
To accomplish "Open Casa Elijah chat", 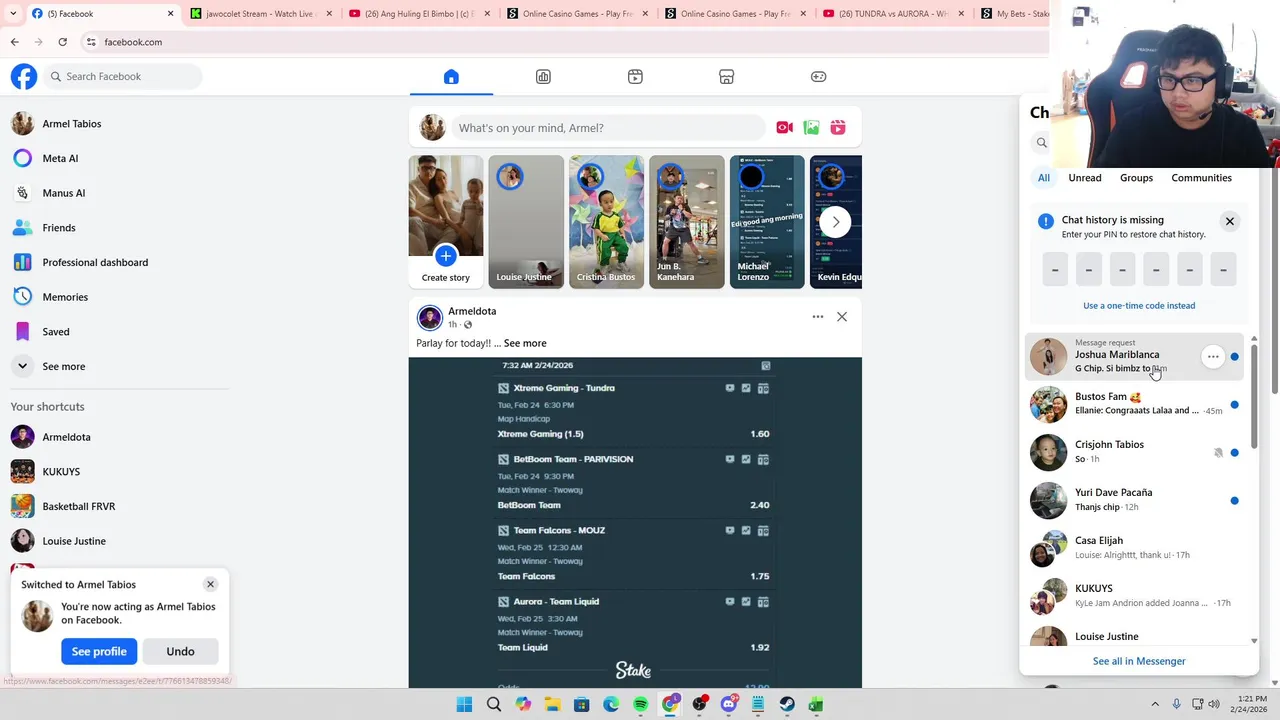I will [1134, 548].
